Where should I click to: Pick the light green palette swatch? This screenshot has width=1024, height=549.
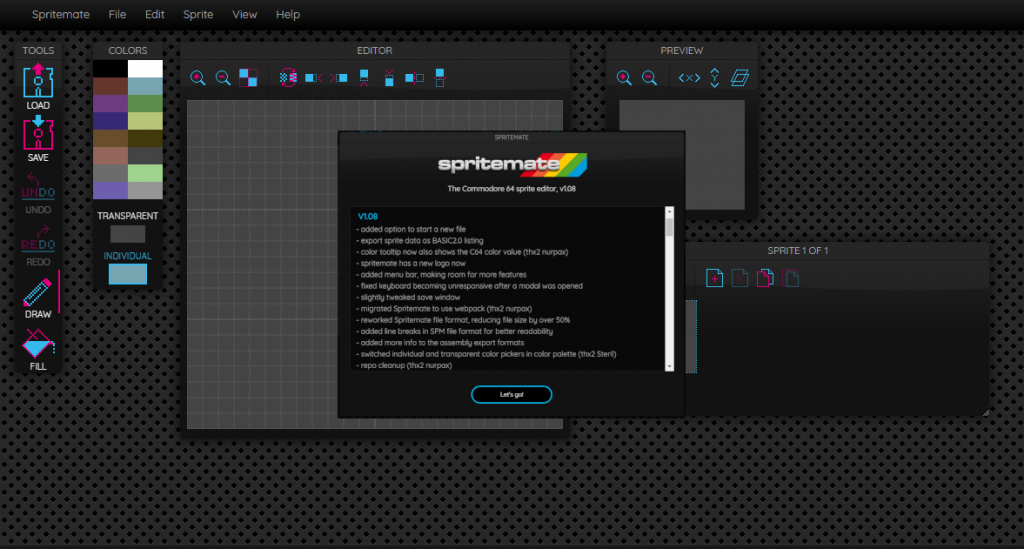point(145,173)
